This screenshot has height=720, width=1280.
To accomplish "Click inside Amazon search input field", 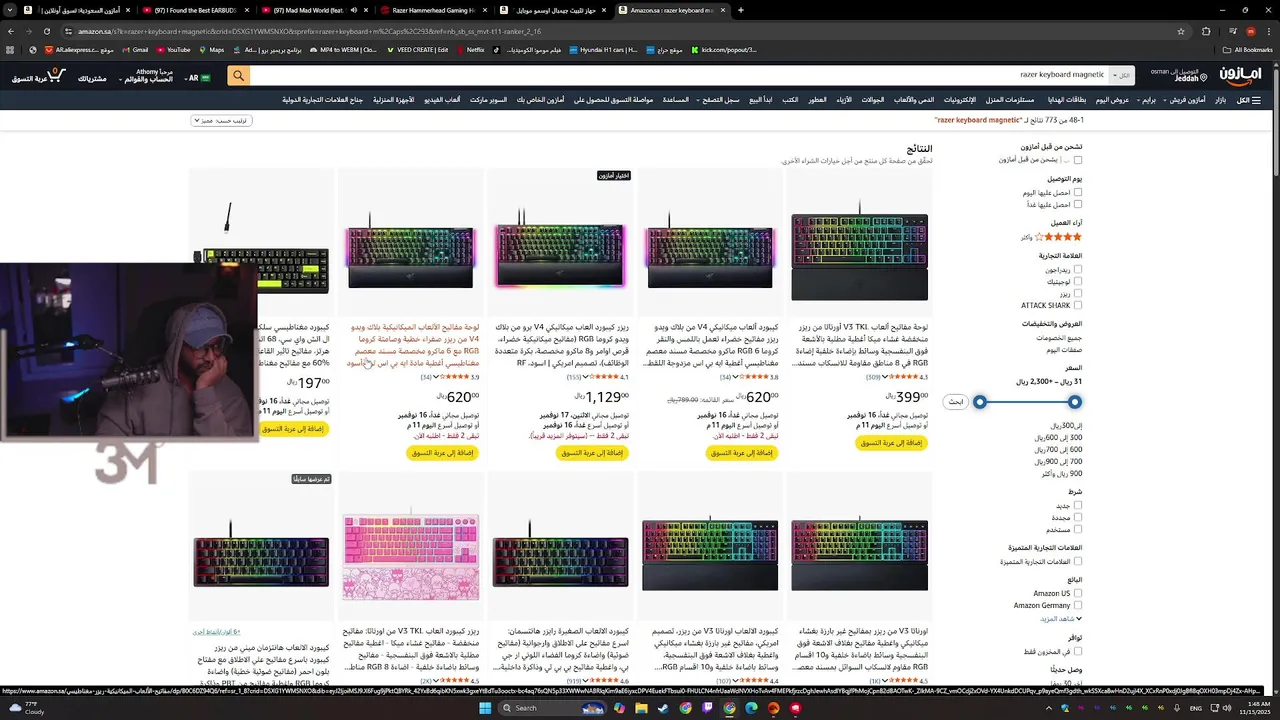I will (680, 75).
